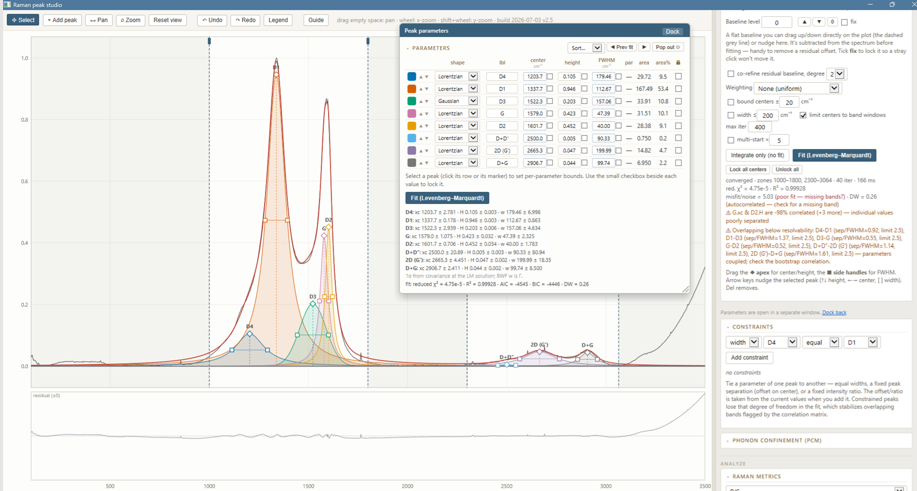Open the Sort dropdown in Parameters
This screenshot has width=917, height=491.
585,48
